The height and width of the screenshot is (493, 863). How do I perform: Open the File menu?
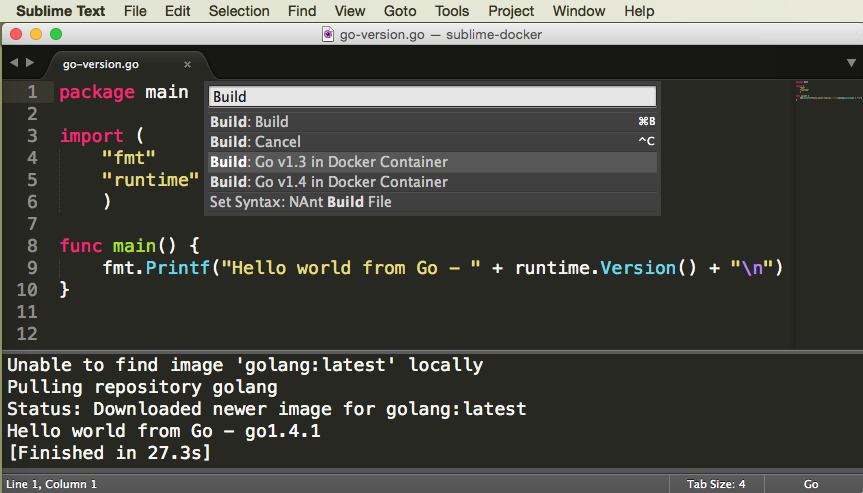[x=135, y=11]
